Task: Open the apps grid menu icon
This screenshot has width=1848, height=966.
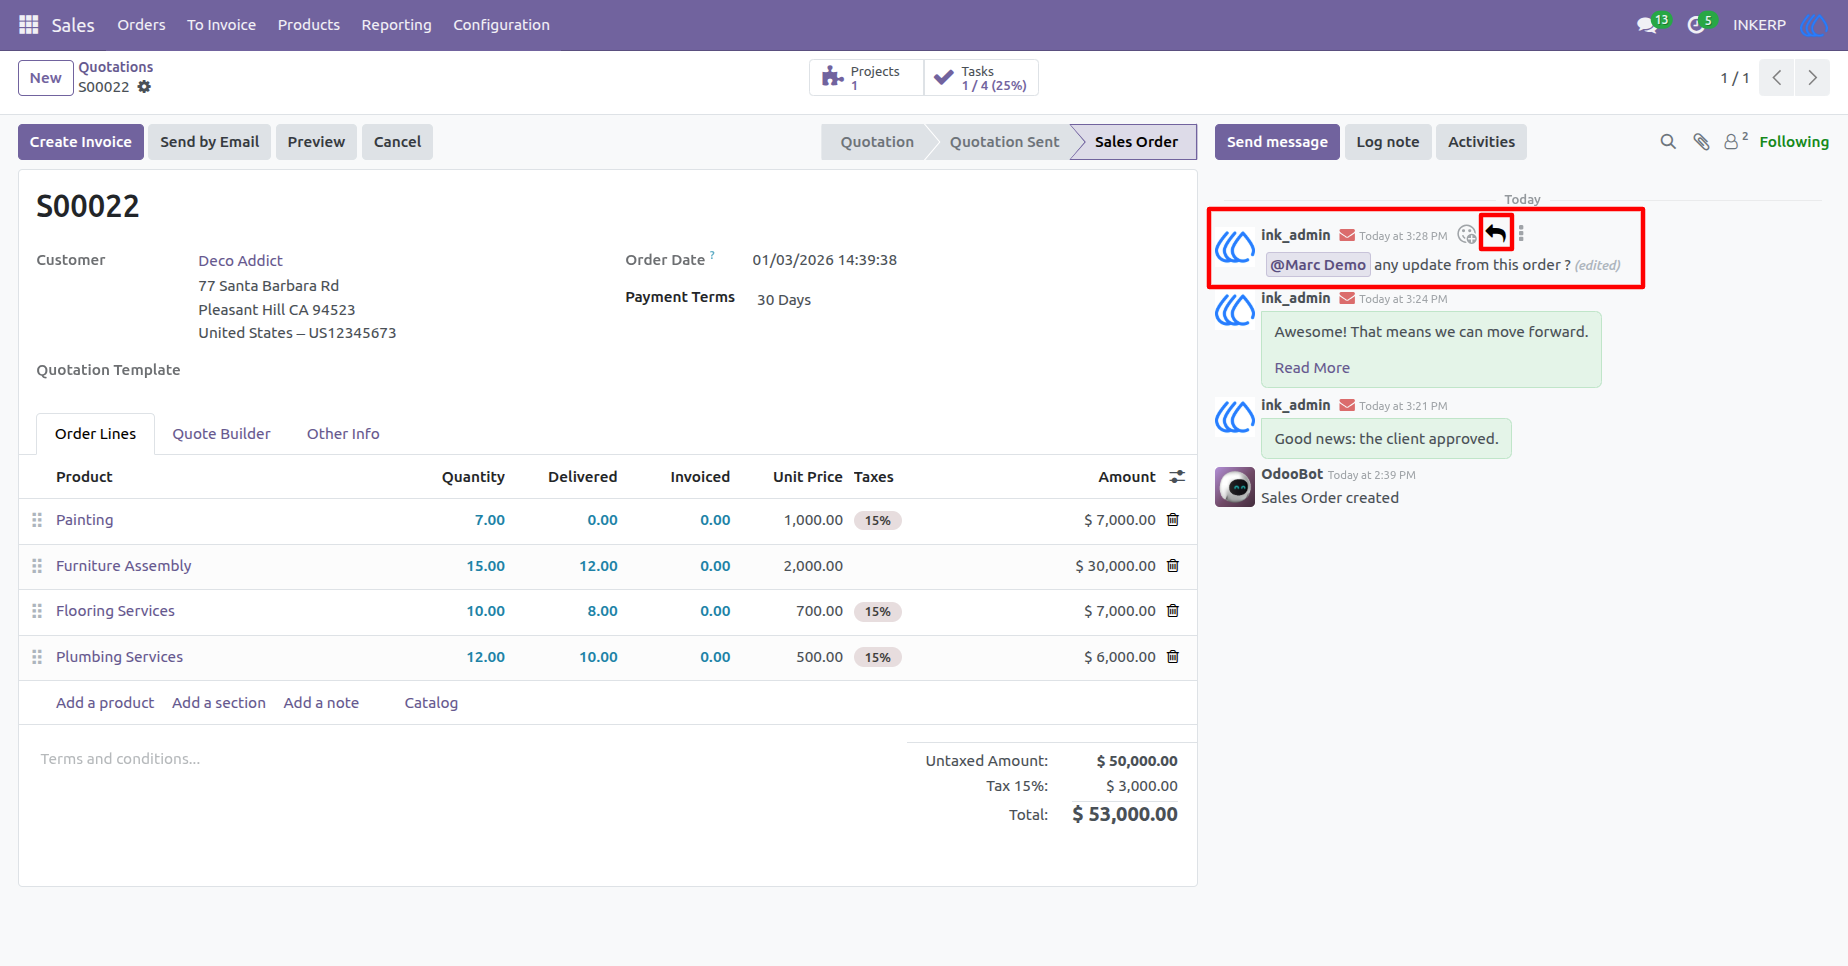Action: click(29, 24)
